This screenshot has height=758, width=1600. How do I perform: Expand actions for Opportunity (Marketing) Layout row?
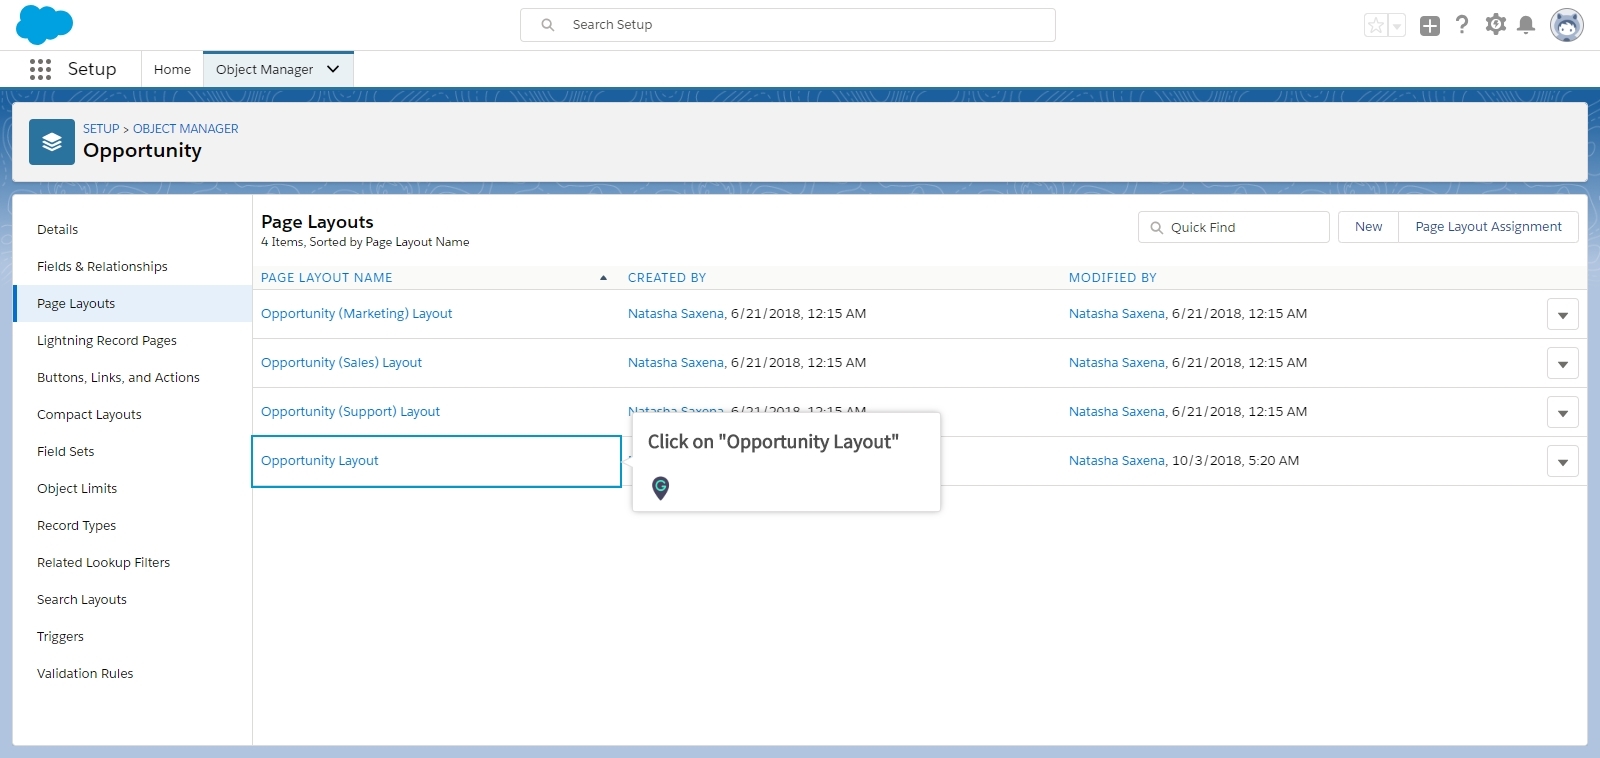pyautogui.click(x=1562, y=314)
